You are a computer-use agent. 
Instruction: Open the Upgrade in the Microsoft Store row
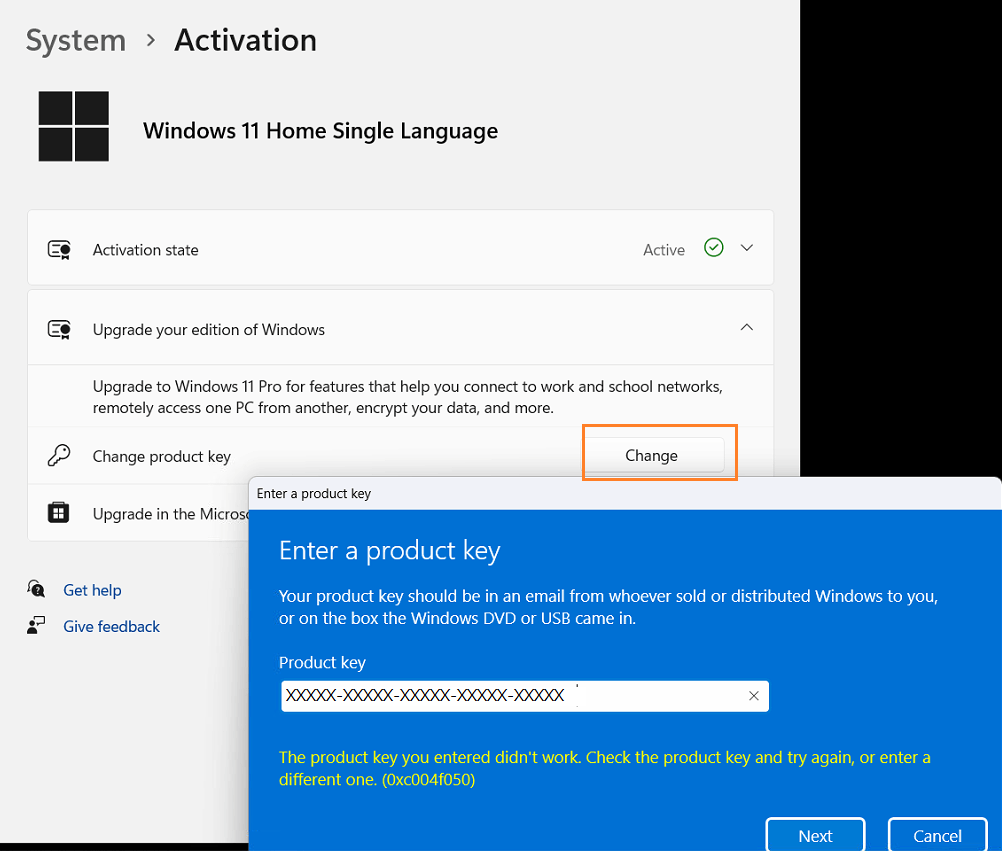click(x=138, y=512)
